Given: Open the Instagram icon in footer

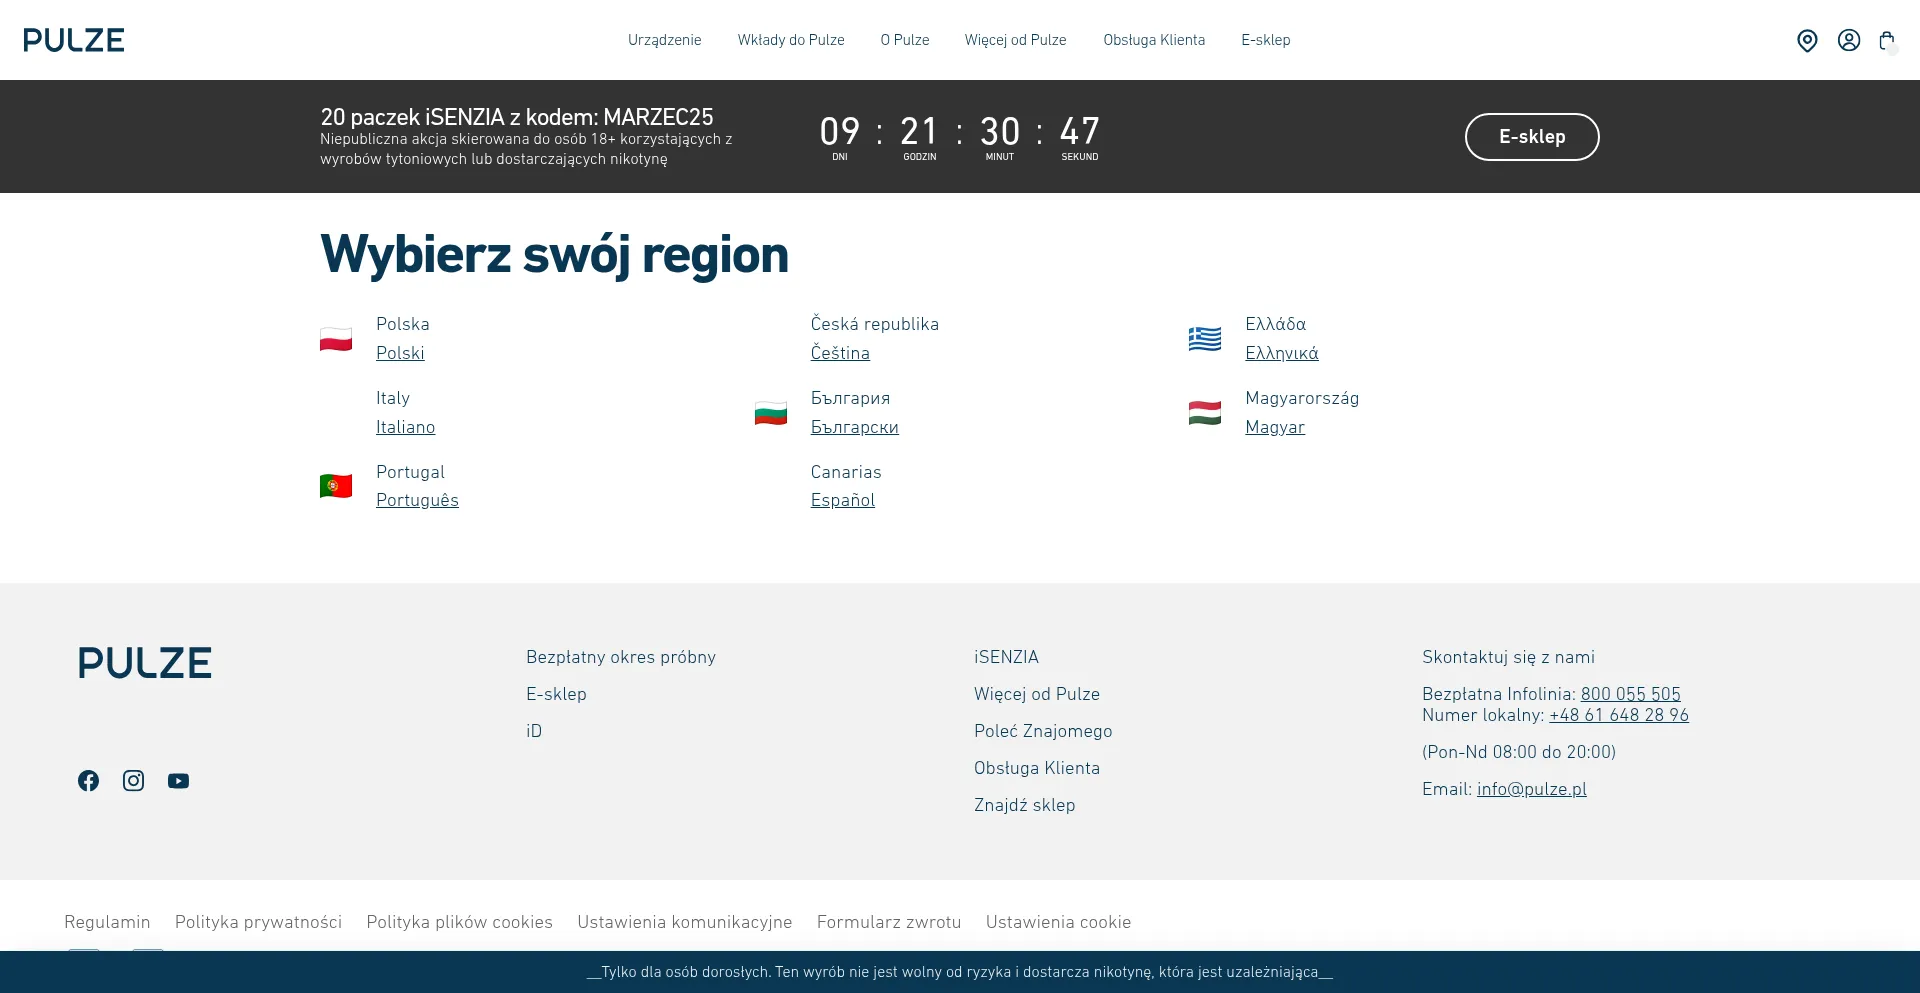Looking at the screenshot, I should point(133,780).
